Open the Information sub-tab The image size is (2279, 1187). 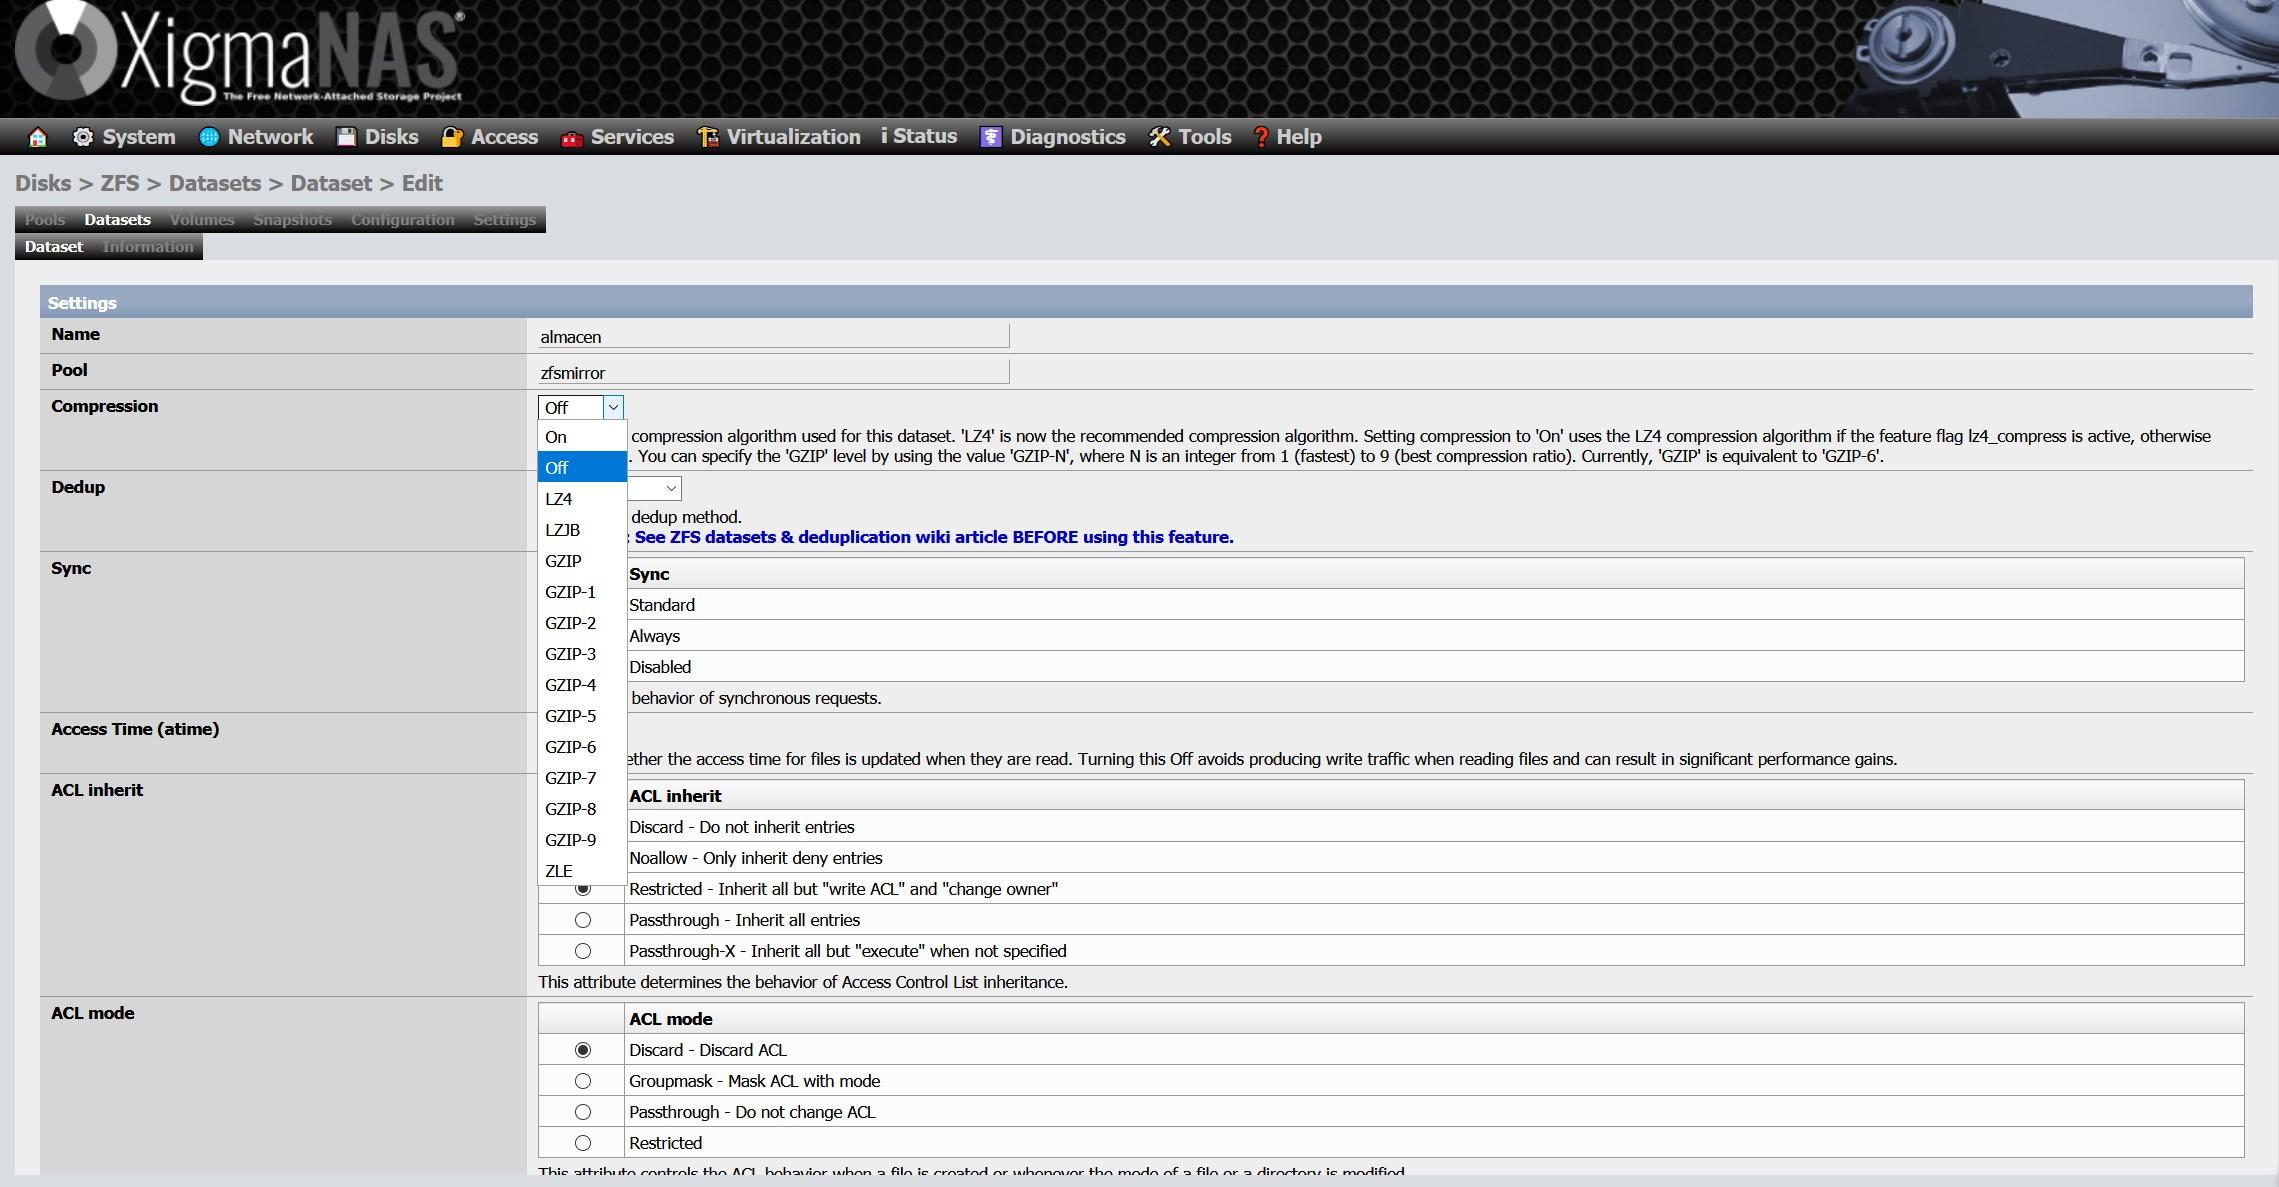coord(148,247)
